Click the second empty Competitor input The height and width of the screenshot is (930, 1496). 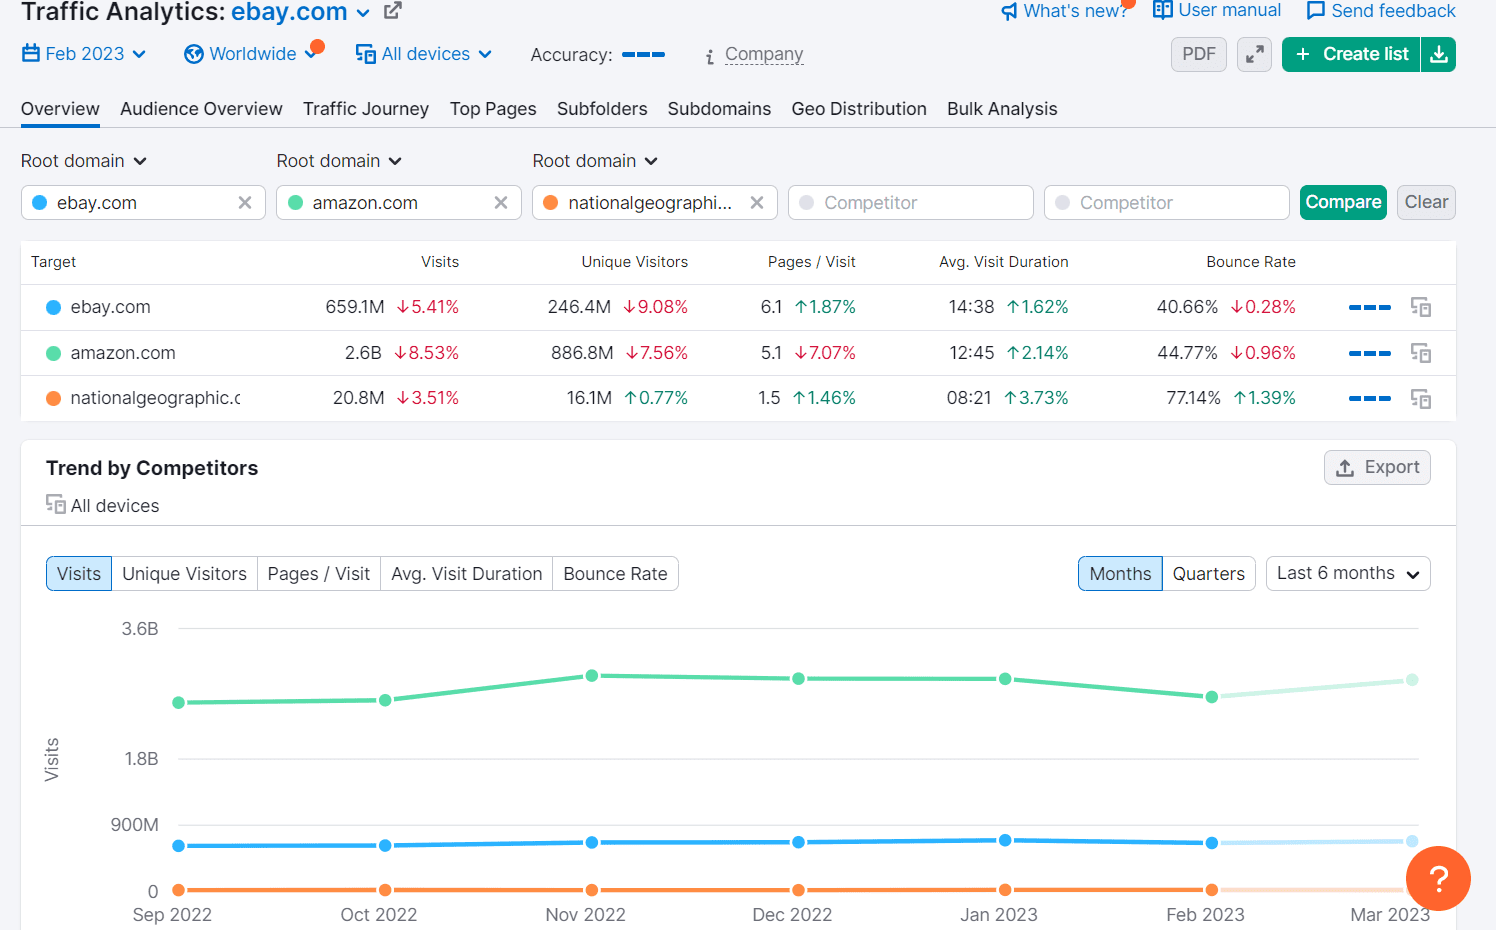pyautogui.click(x=1167, y=203)
